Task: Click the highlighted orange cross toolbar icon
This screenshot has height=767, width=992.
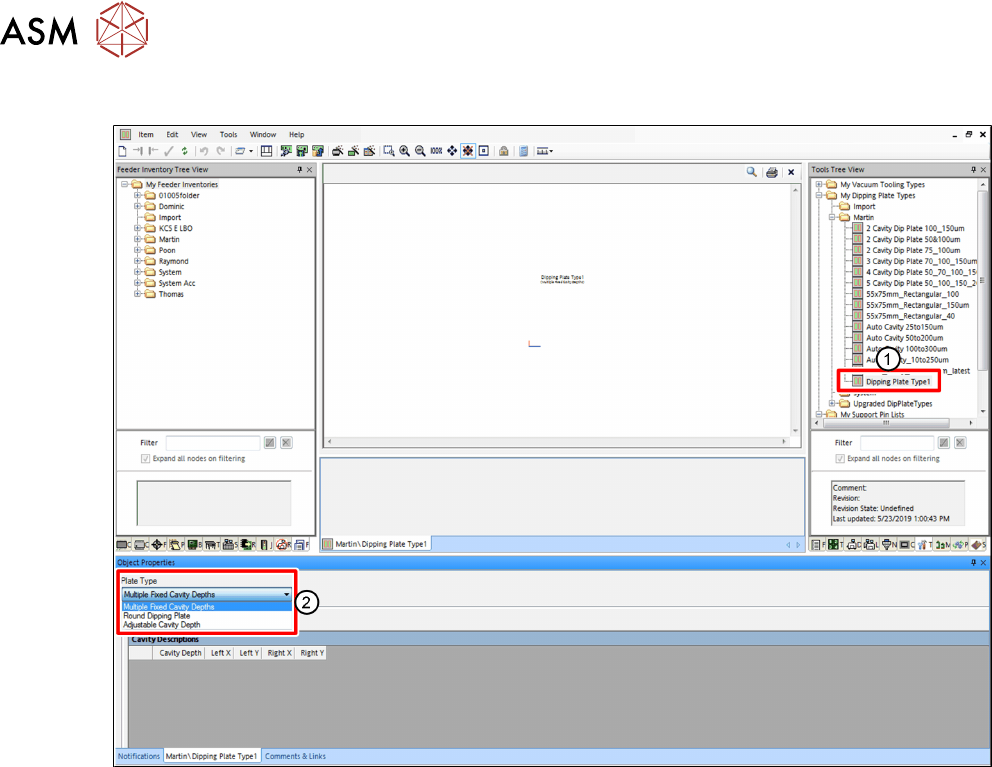Action: click(468, 151)
